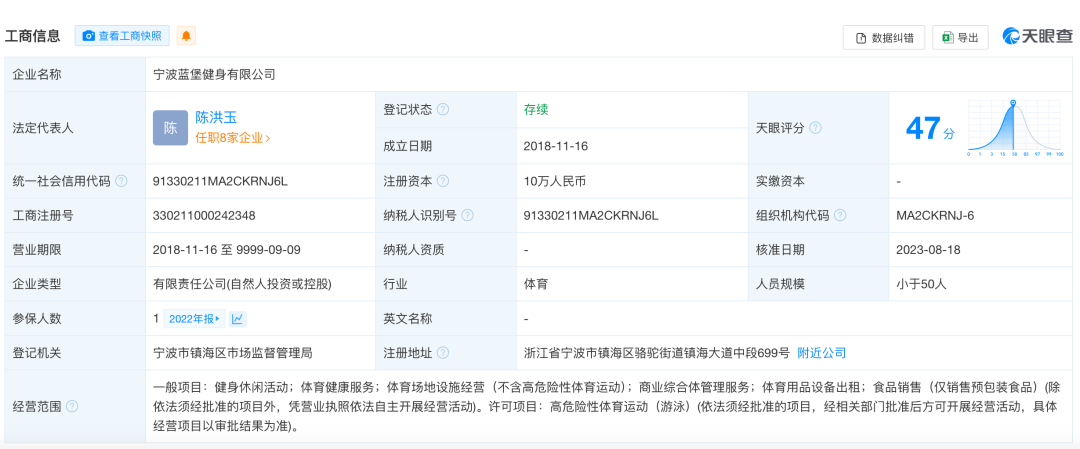Screen dimensions: 1080x449
Task: Click credit code 91330211MA2CKRNJ6L in 统一社会信用代码 row
Action: click(220, 181)
